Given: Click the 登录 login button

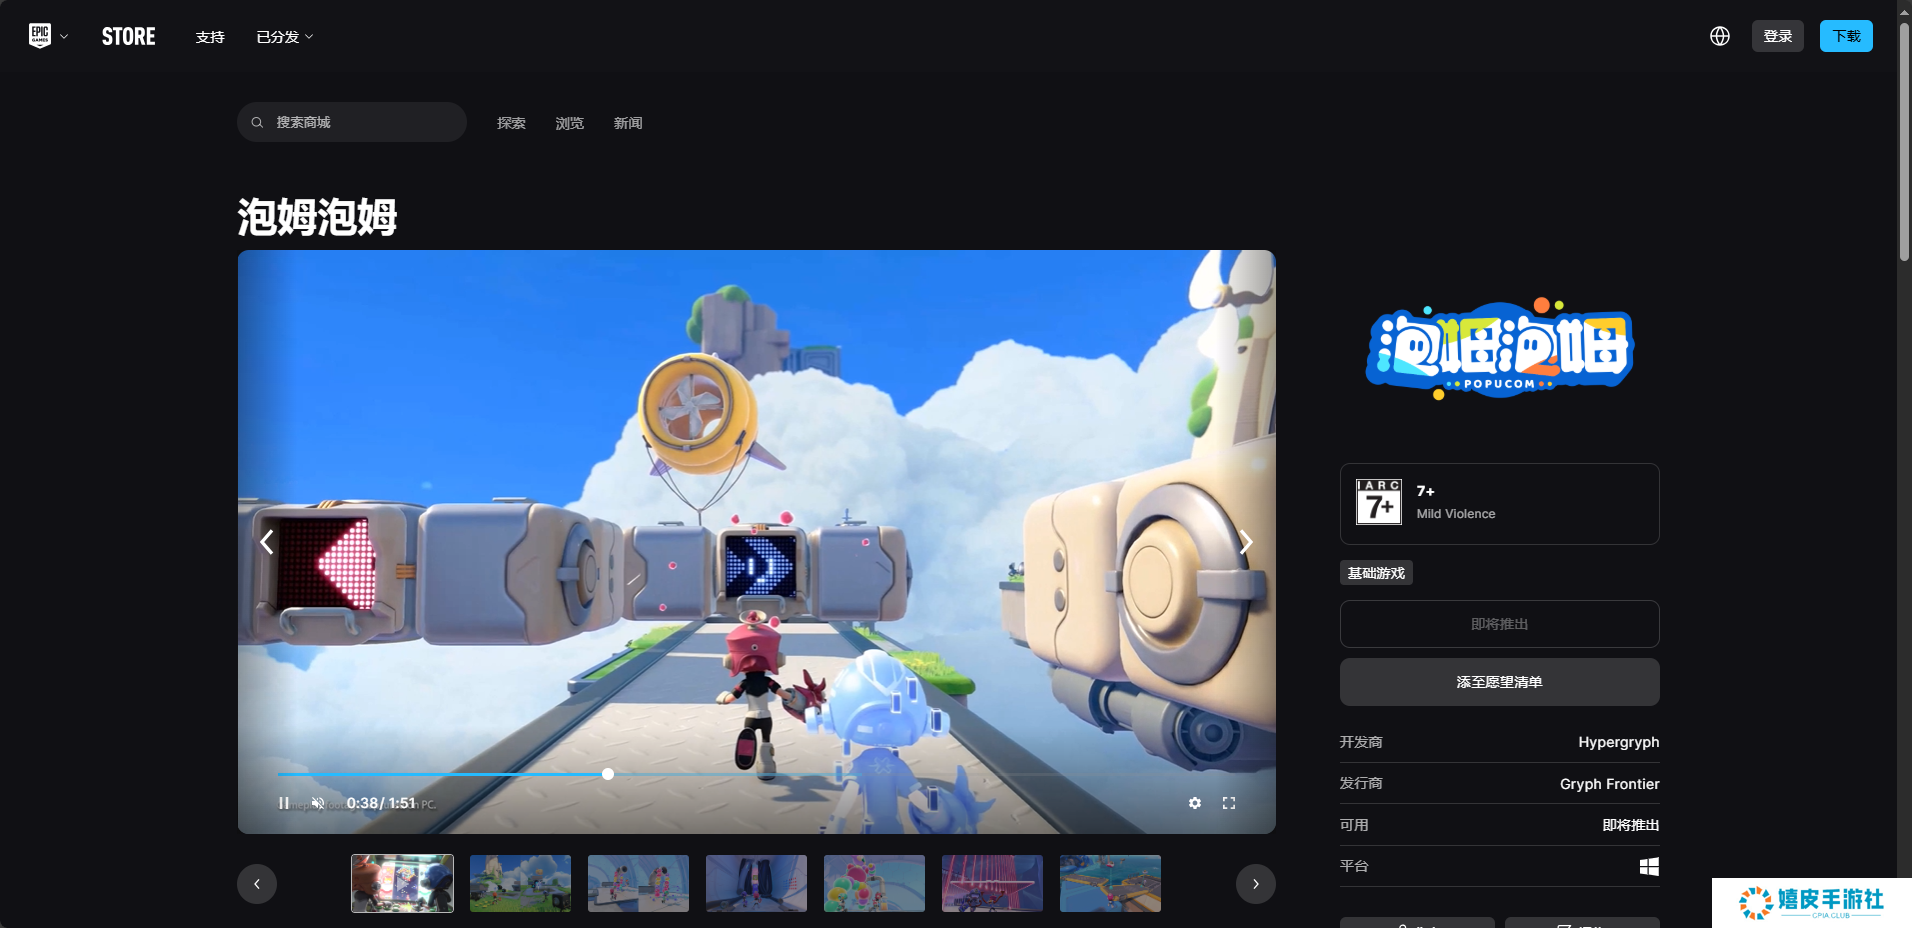Looking at the screenshot, I should coord(1777,36).
